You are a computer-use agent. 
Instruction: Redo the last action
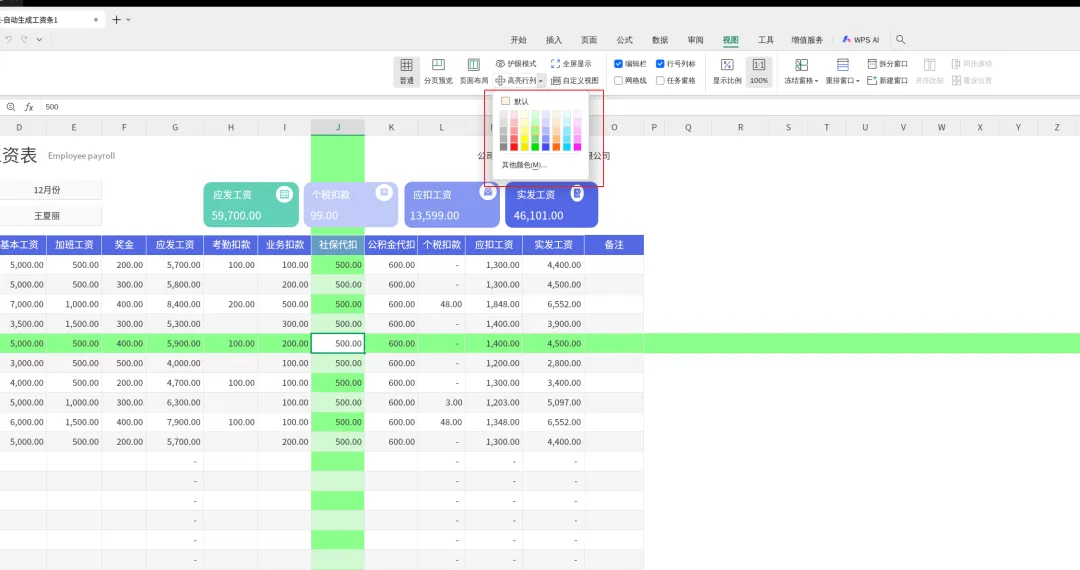[x=24, y=39]
